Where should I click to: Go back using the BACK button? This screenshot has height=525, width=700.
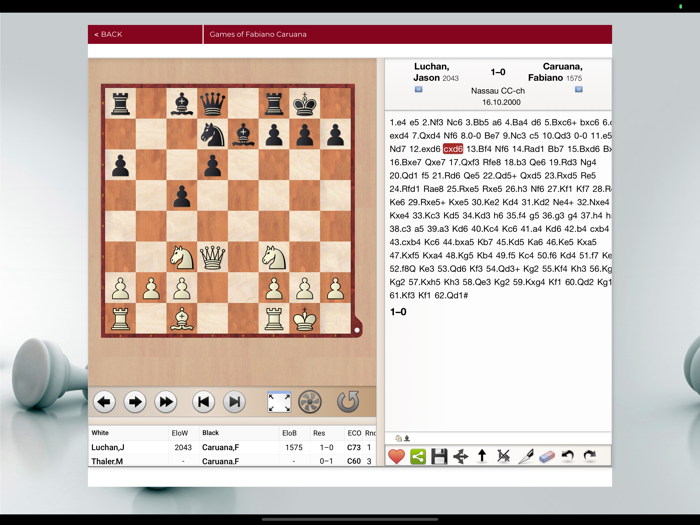[108, 34]
